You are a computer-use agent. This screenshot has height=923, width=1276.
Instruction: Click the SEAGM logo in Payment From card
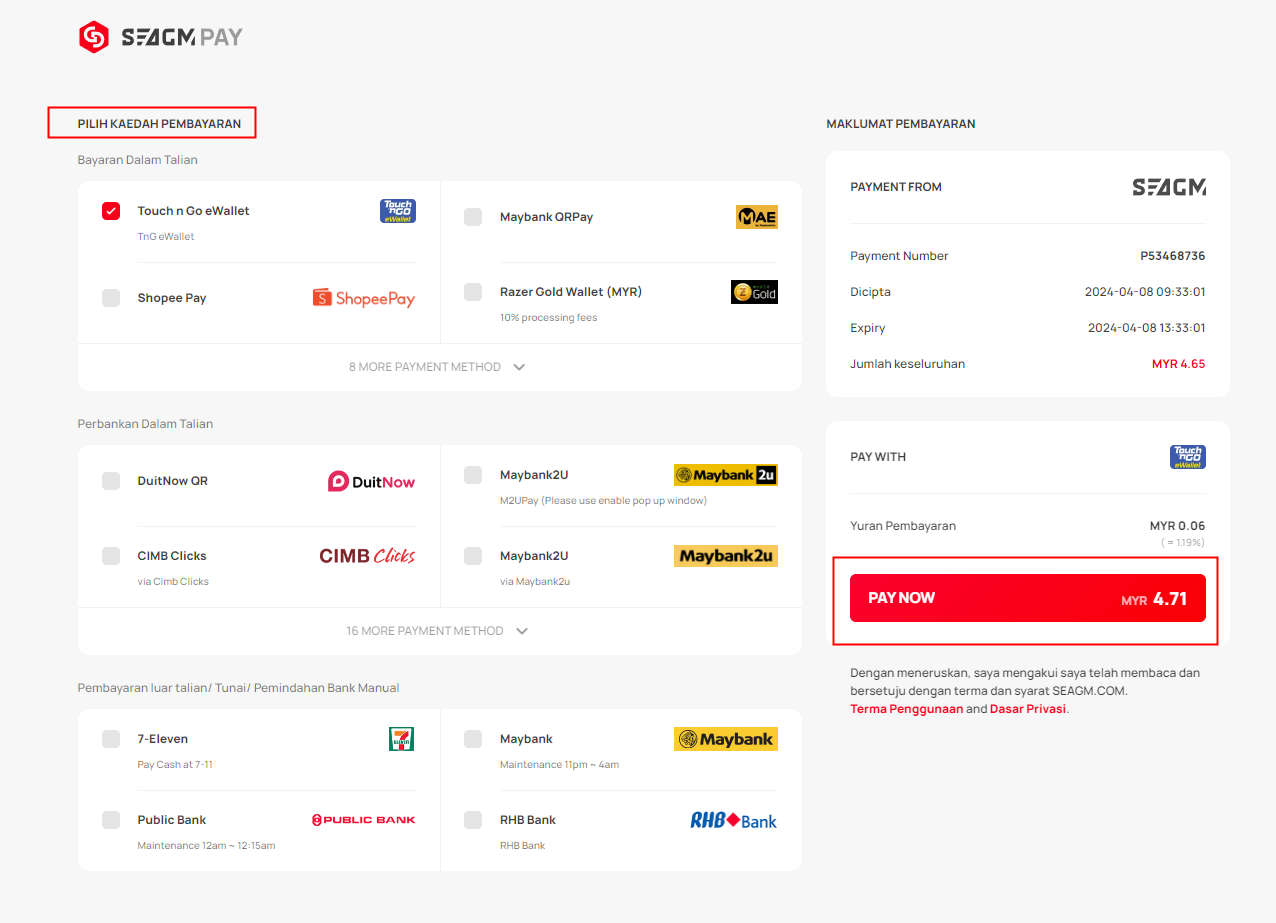click(1169, 187)
